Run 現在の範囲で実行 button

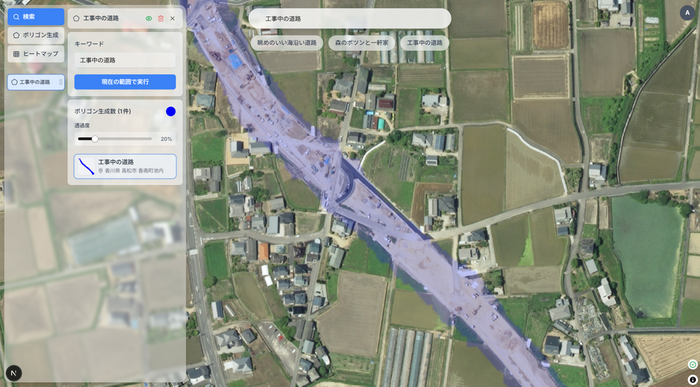pos(125,82)
